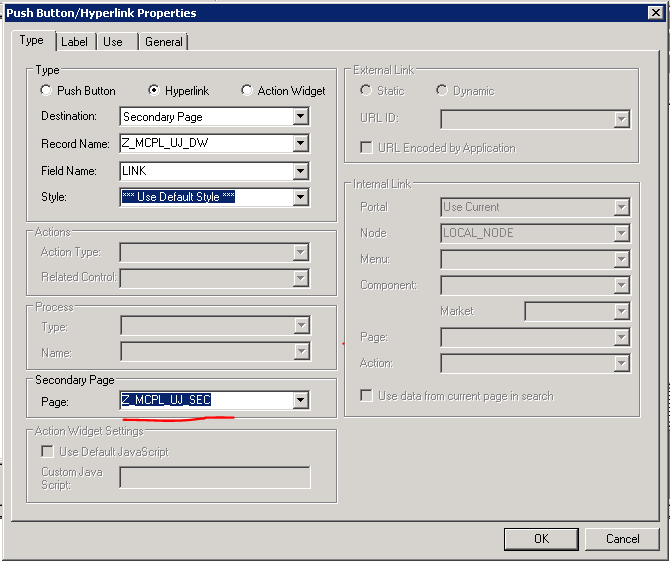
Task: Expand the Field Name dropdown
Action: (301, 171)
